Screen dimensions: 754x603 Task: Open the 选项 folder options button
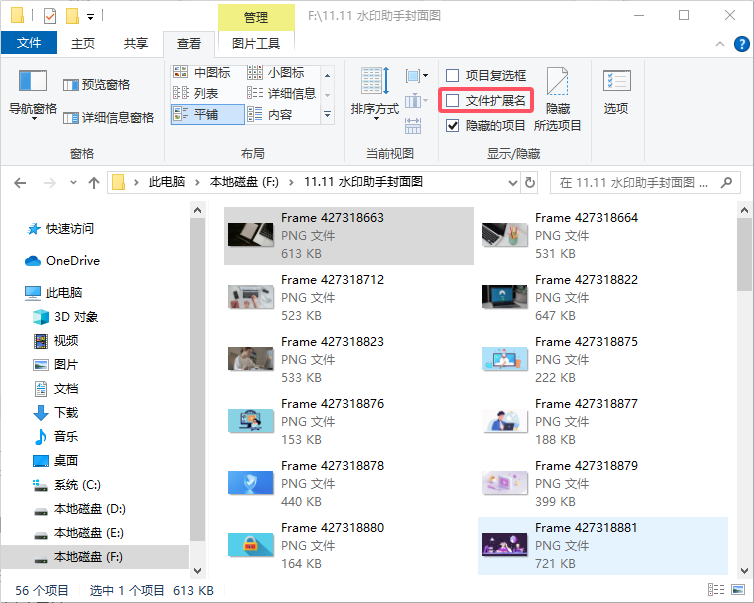coord(616,91)
